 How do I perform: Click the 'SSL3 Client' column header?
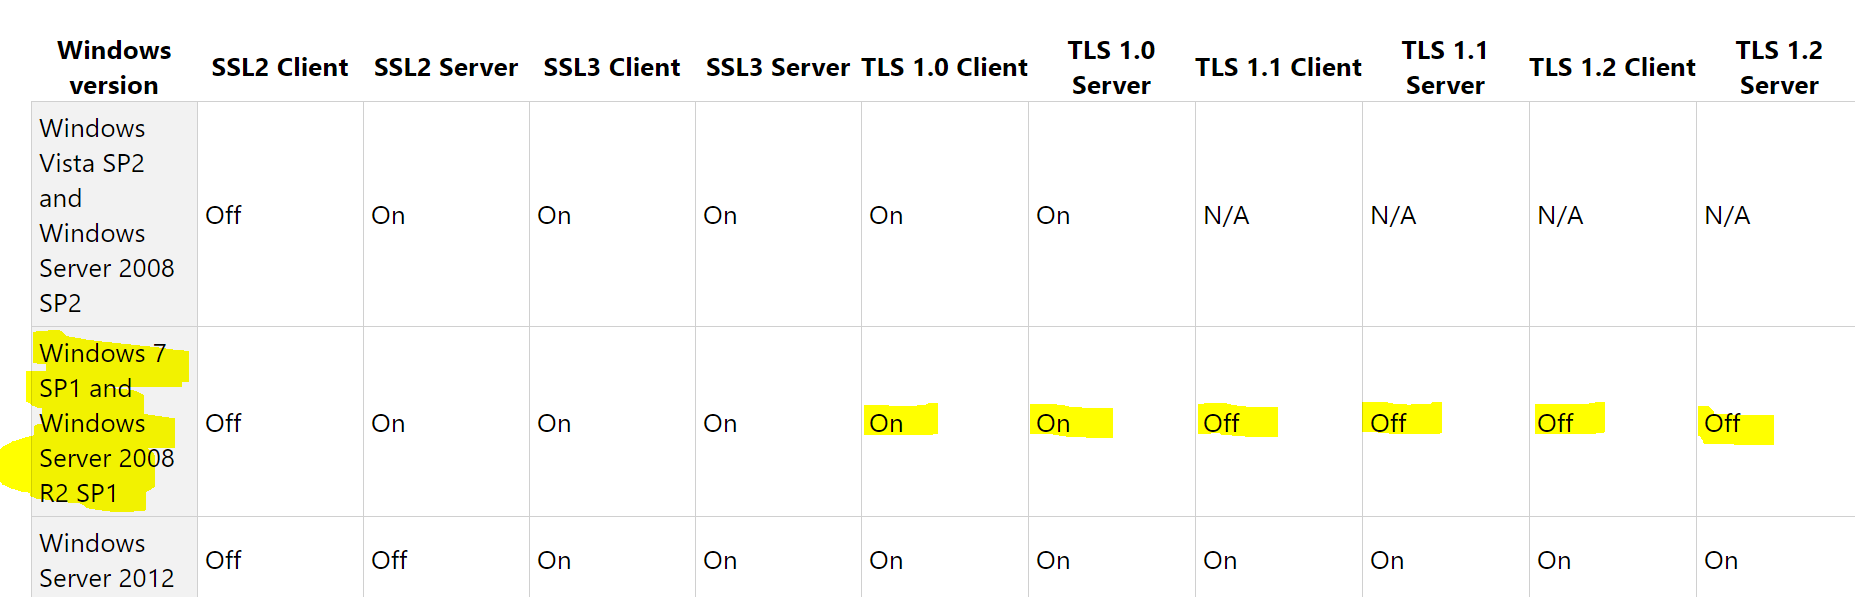pyautogui.click(x=612, y=67)
